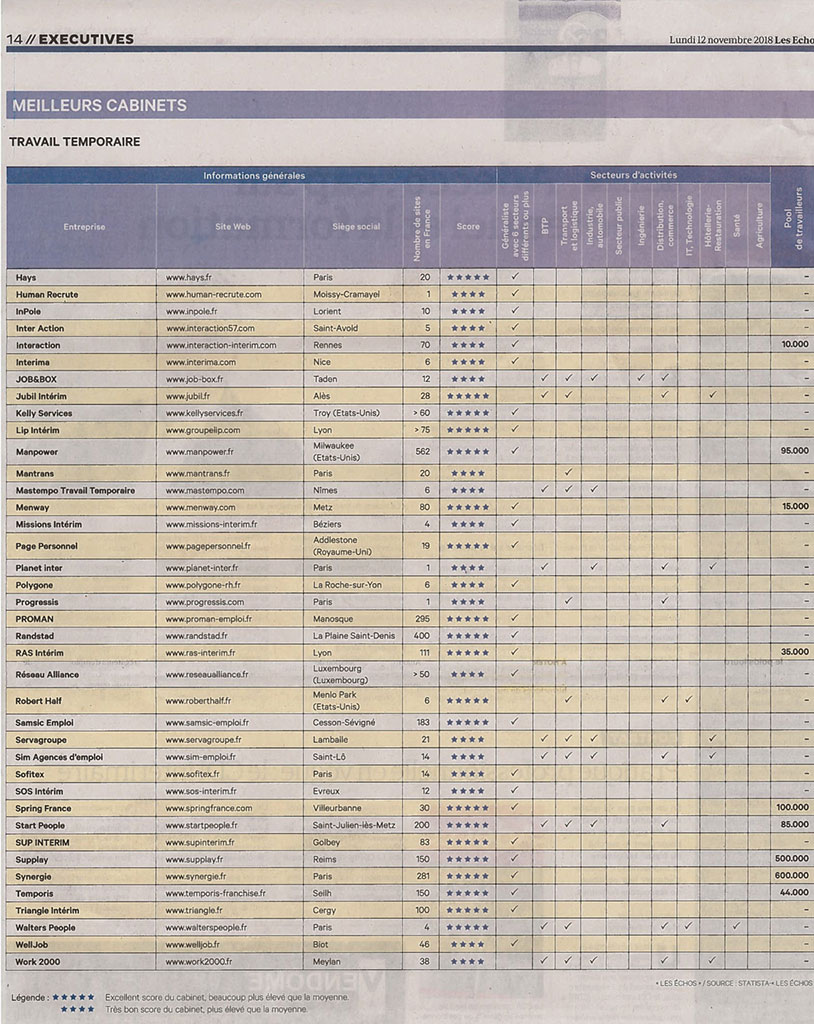Click the 'Très bon score du cabinet' legend line

tap(206, 1010)
